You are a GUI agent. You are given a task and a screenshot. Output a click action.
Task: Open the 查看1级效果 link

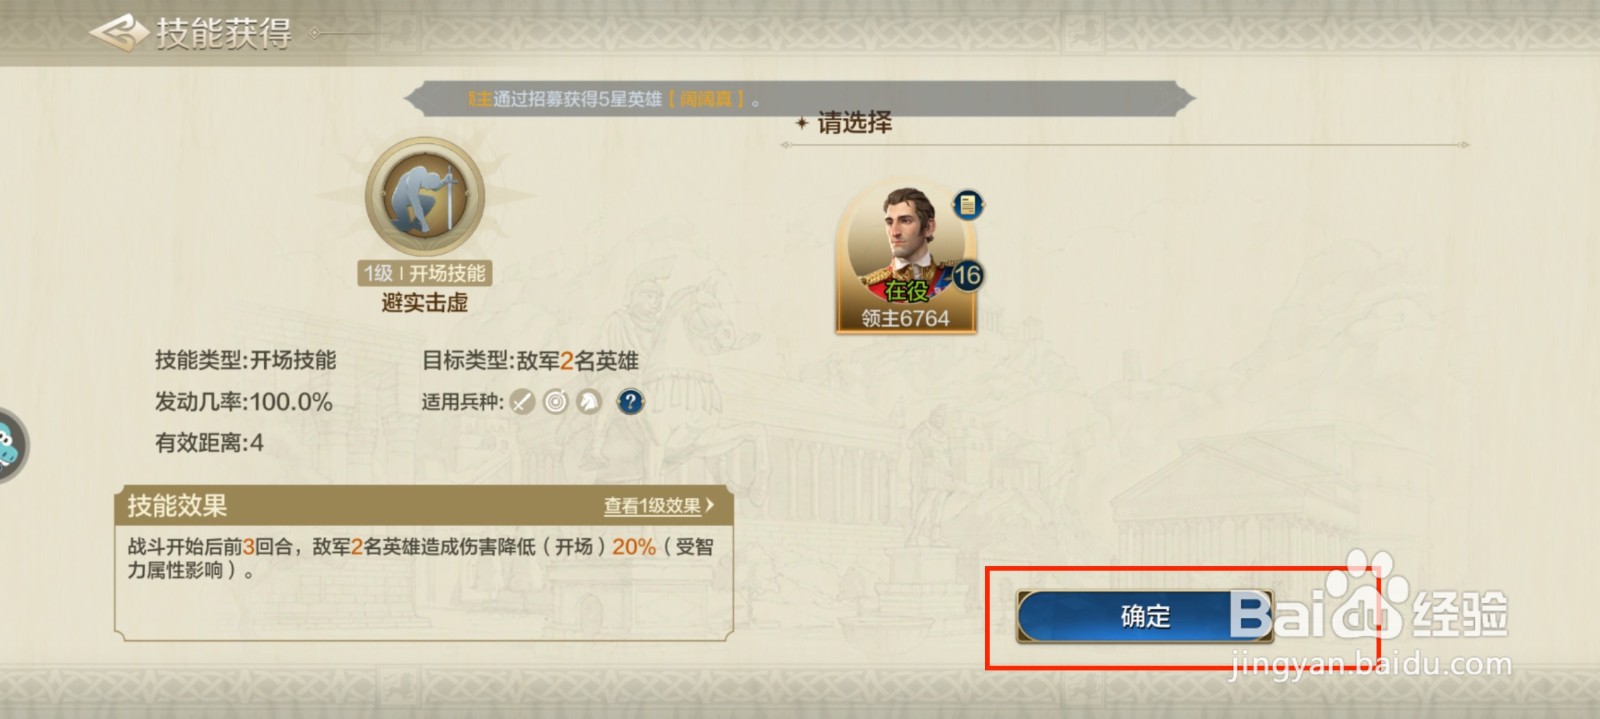point(652,506)
